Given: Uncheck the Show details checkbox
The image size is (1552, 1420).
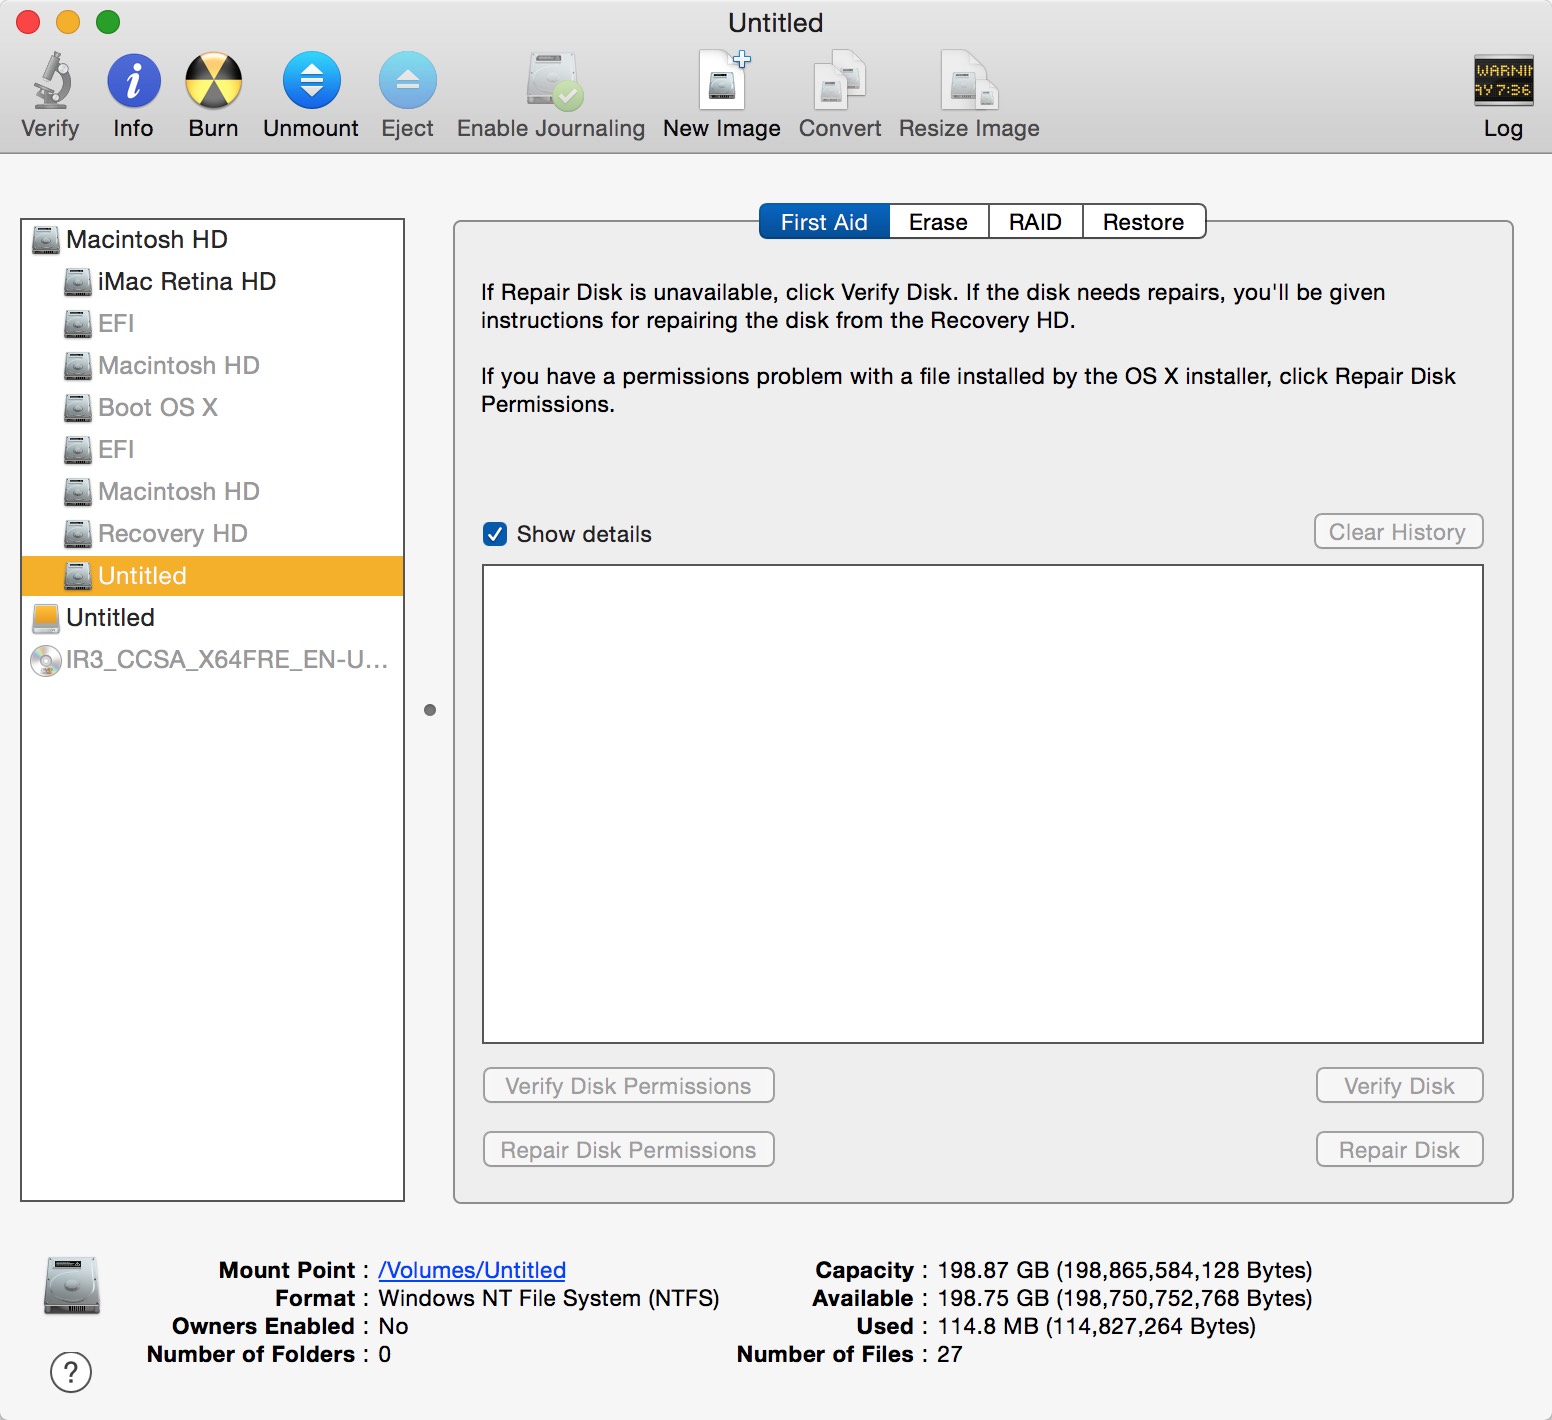Looking at the screenshot, I should [x=495, y=534].
